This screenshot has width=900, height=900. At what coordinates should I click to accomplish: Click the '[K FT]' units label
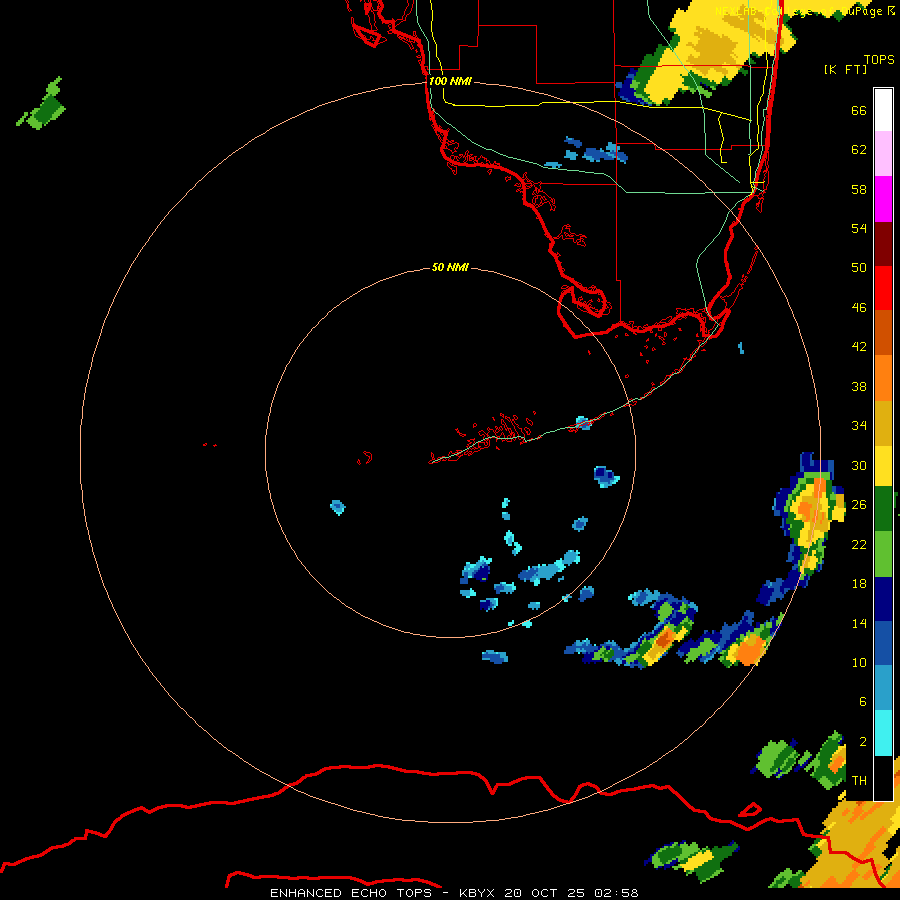[845, 69]
